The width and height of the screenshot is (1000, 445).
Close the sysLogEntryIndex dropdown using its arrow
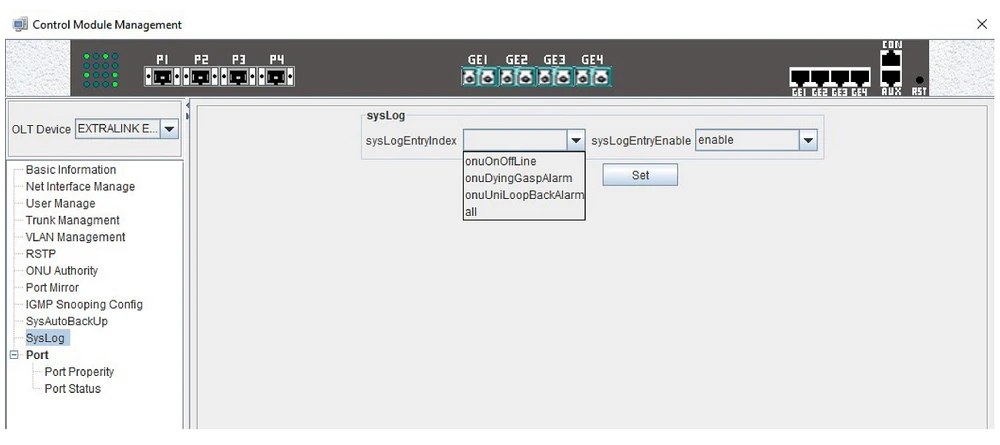576,141
